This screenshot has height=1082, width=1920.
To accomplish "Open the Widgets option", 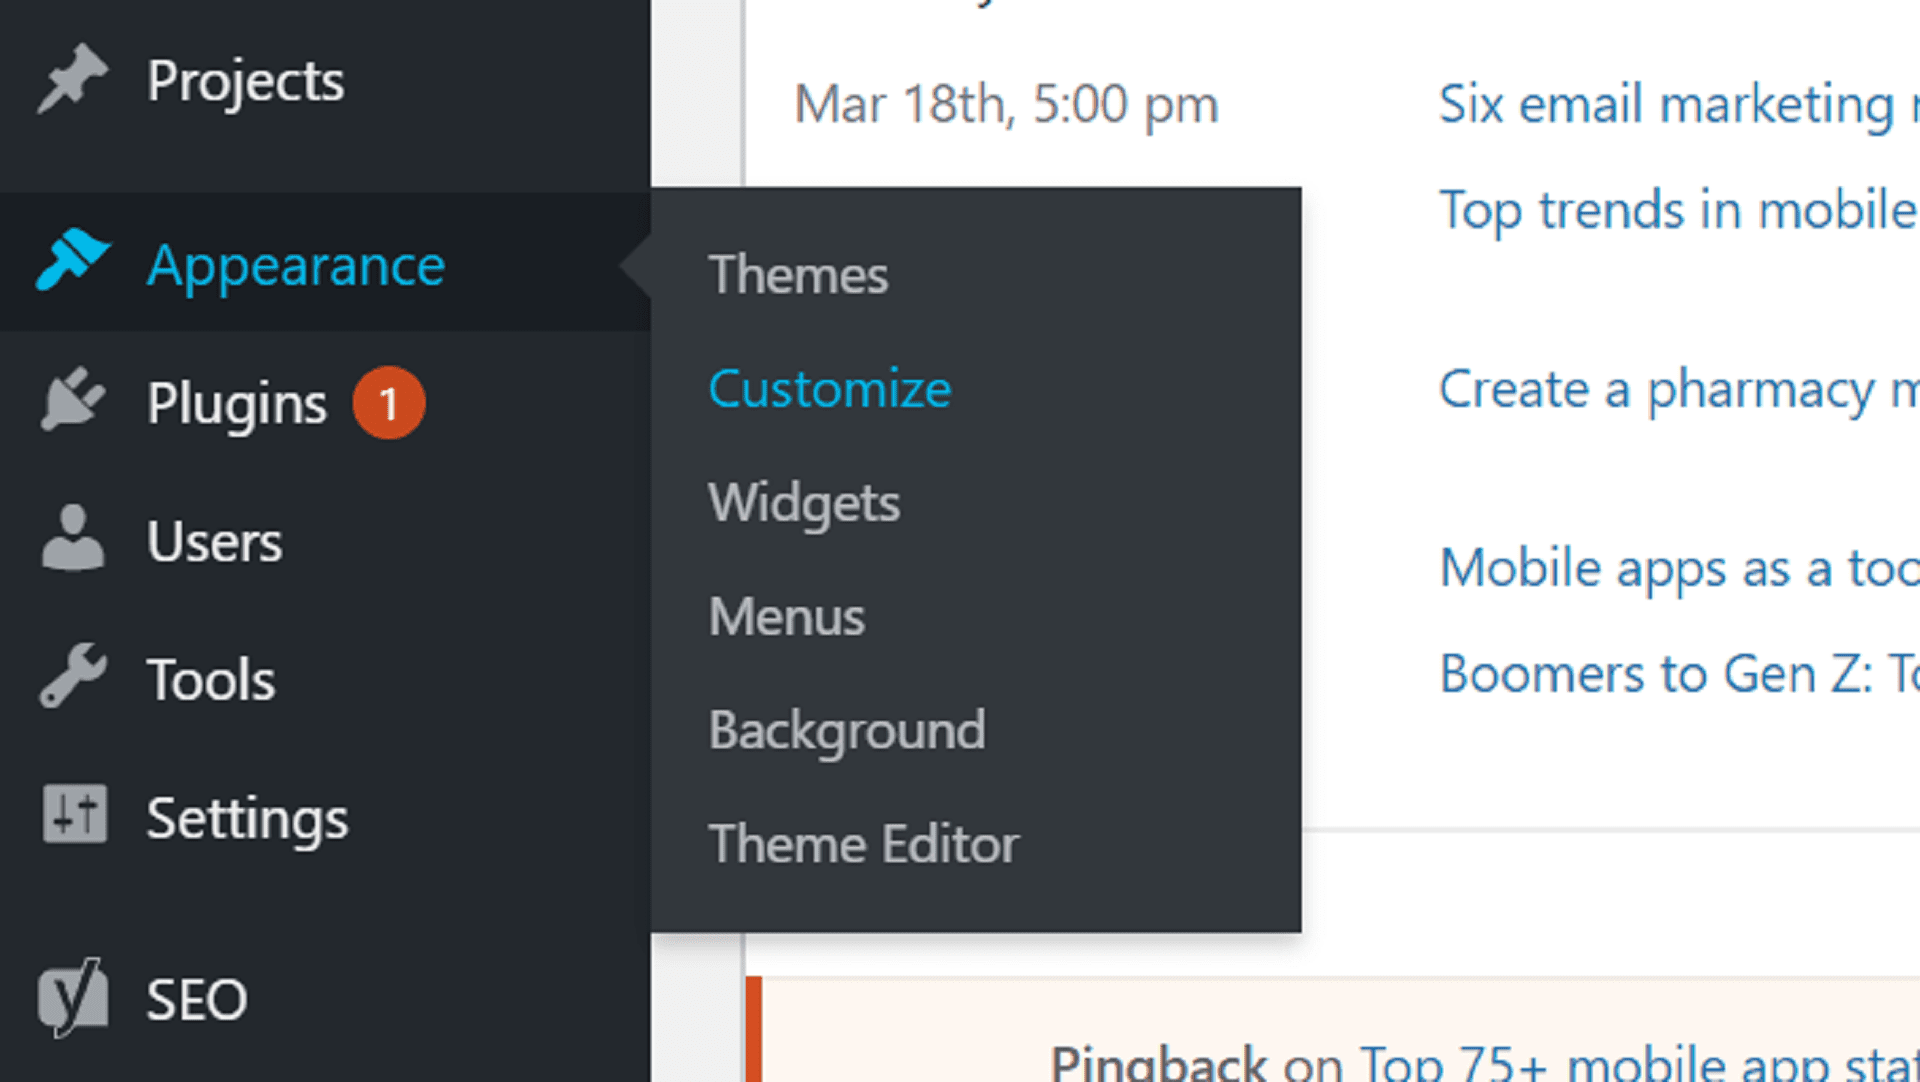I will 803,502.
